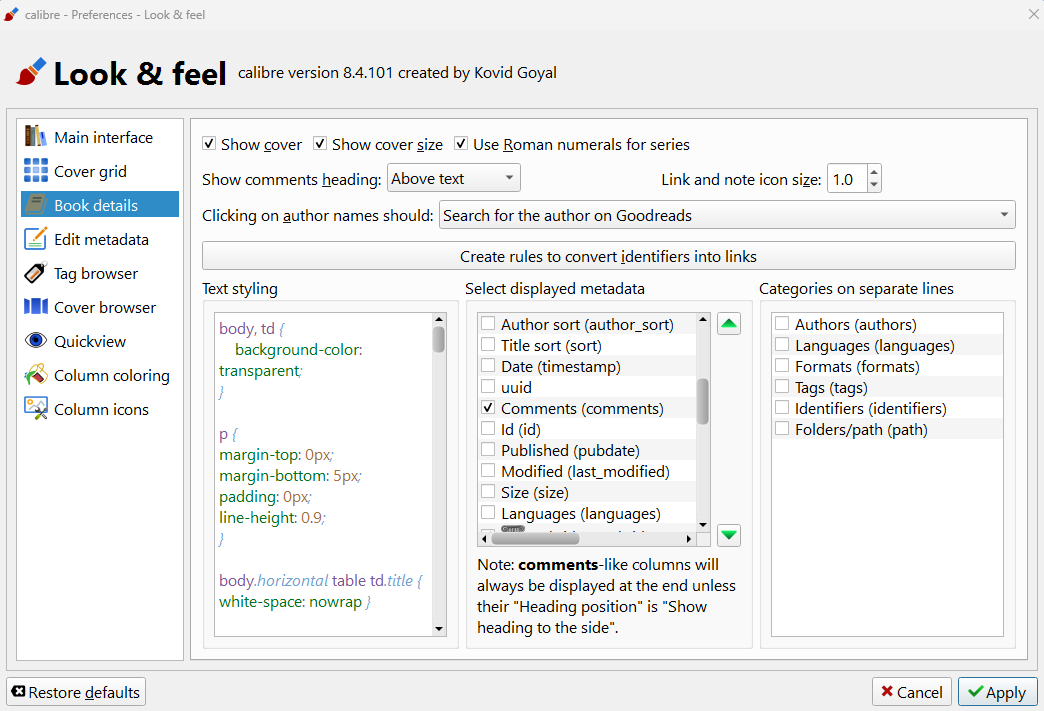Open the Cover browser icon
This screenshot has height=711, width=1044.
36,307
